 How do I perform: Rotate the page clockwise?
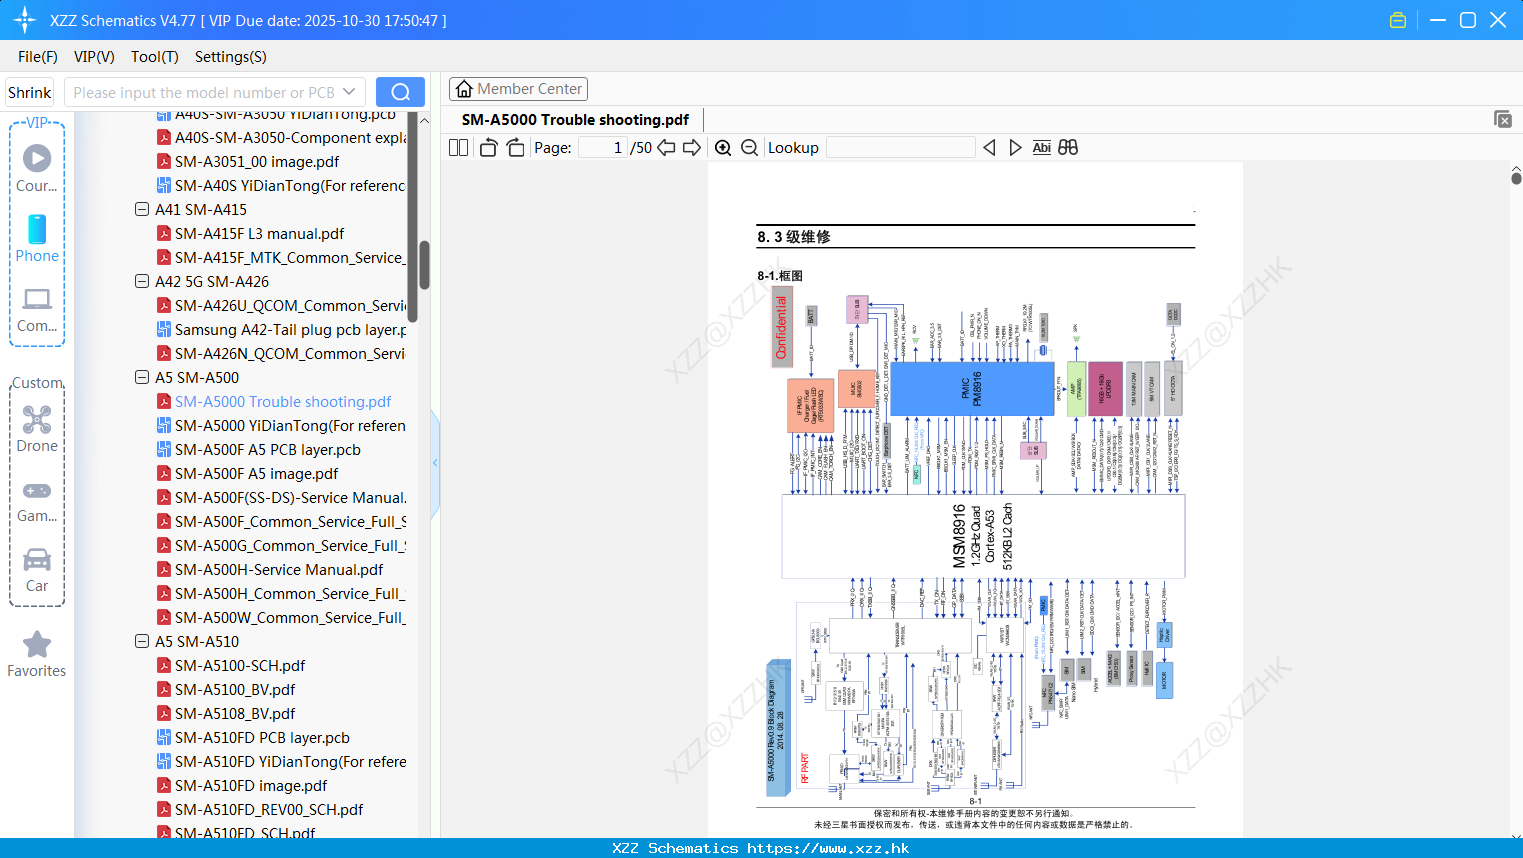515,148
